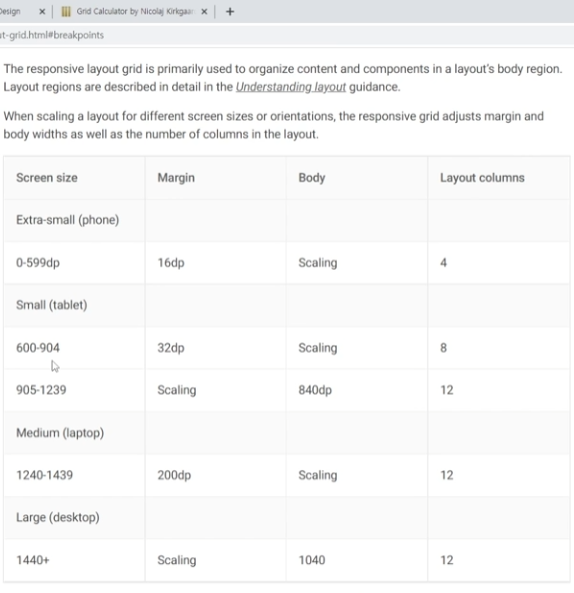Click the 840dp body value
The height and width of the screenshot is (593, 574).
point(315,390)
